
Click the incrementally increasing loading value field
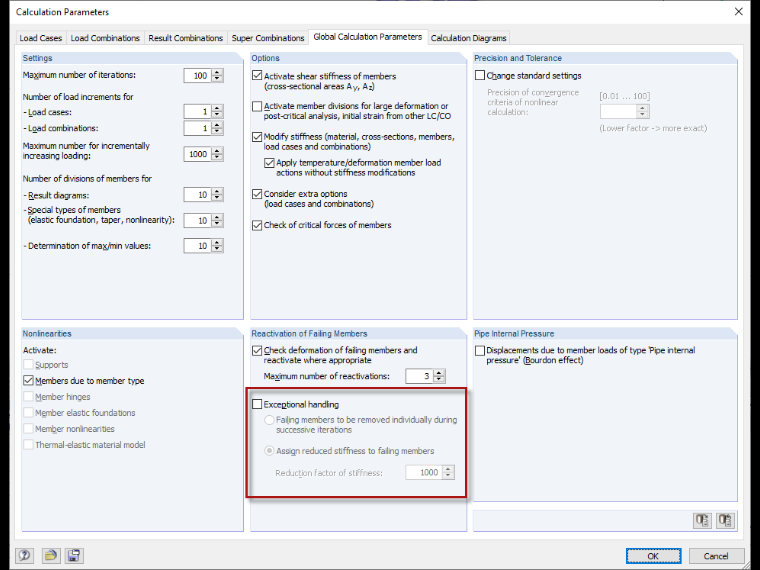point(198,154)
